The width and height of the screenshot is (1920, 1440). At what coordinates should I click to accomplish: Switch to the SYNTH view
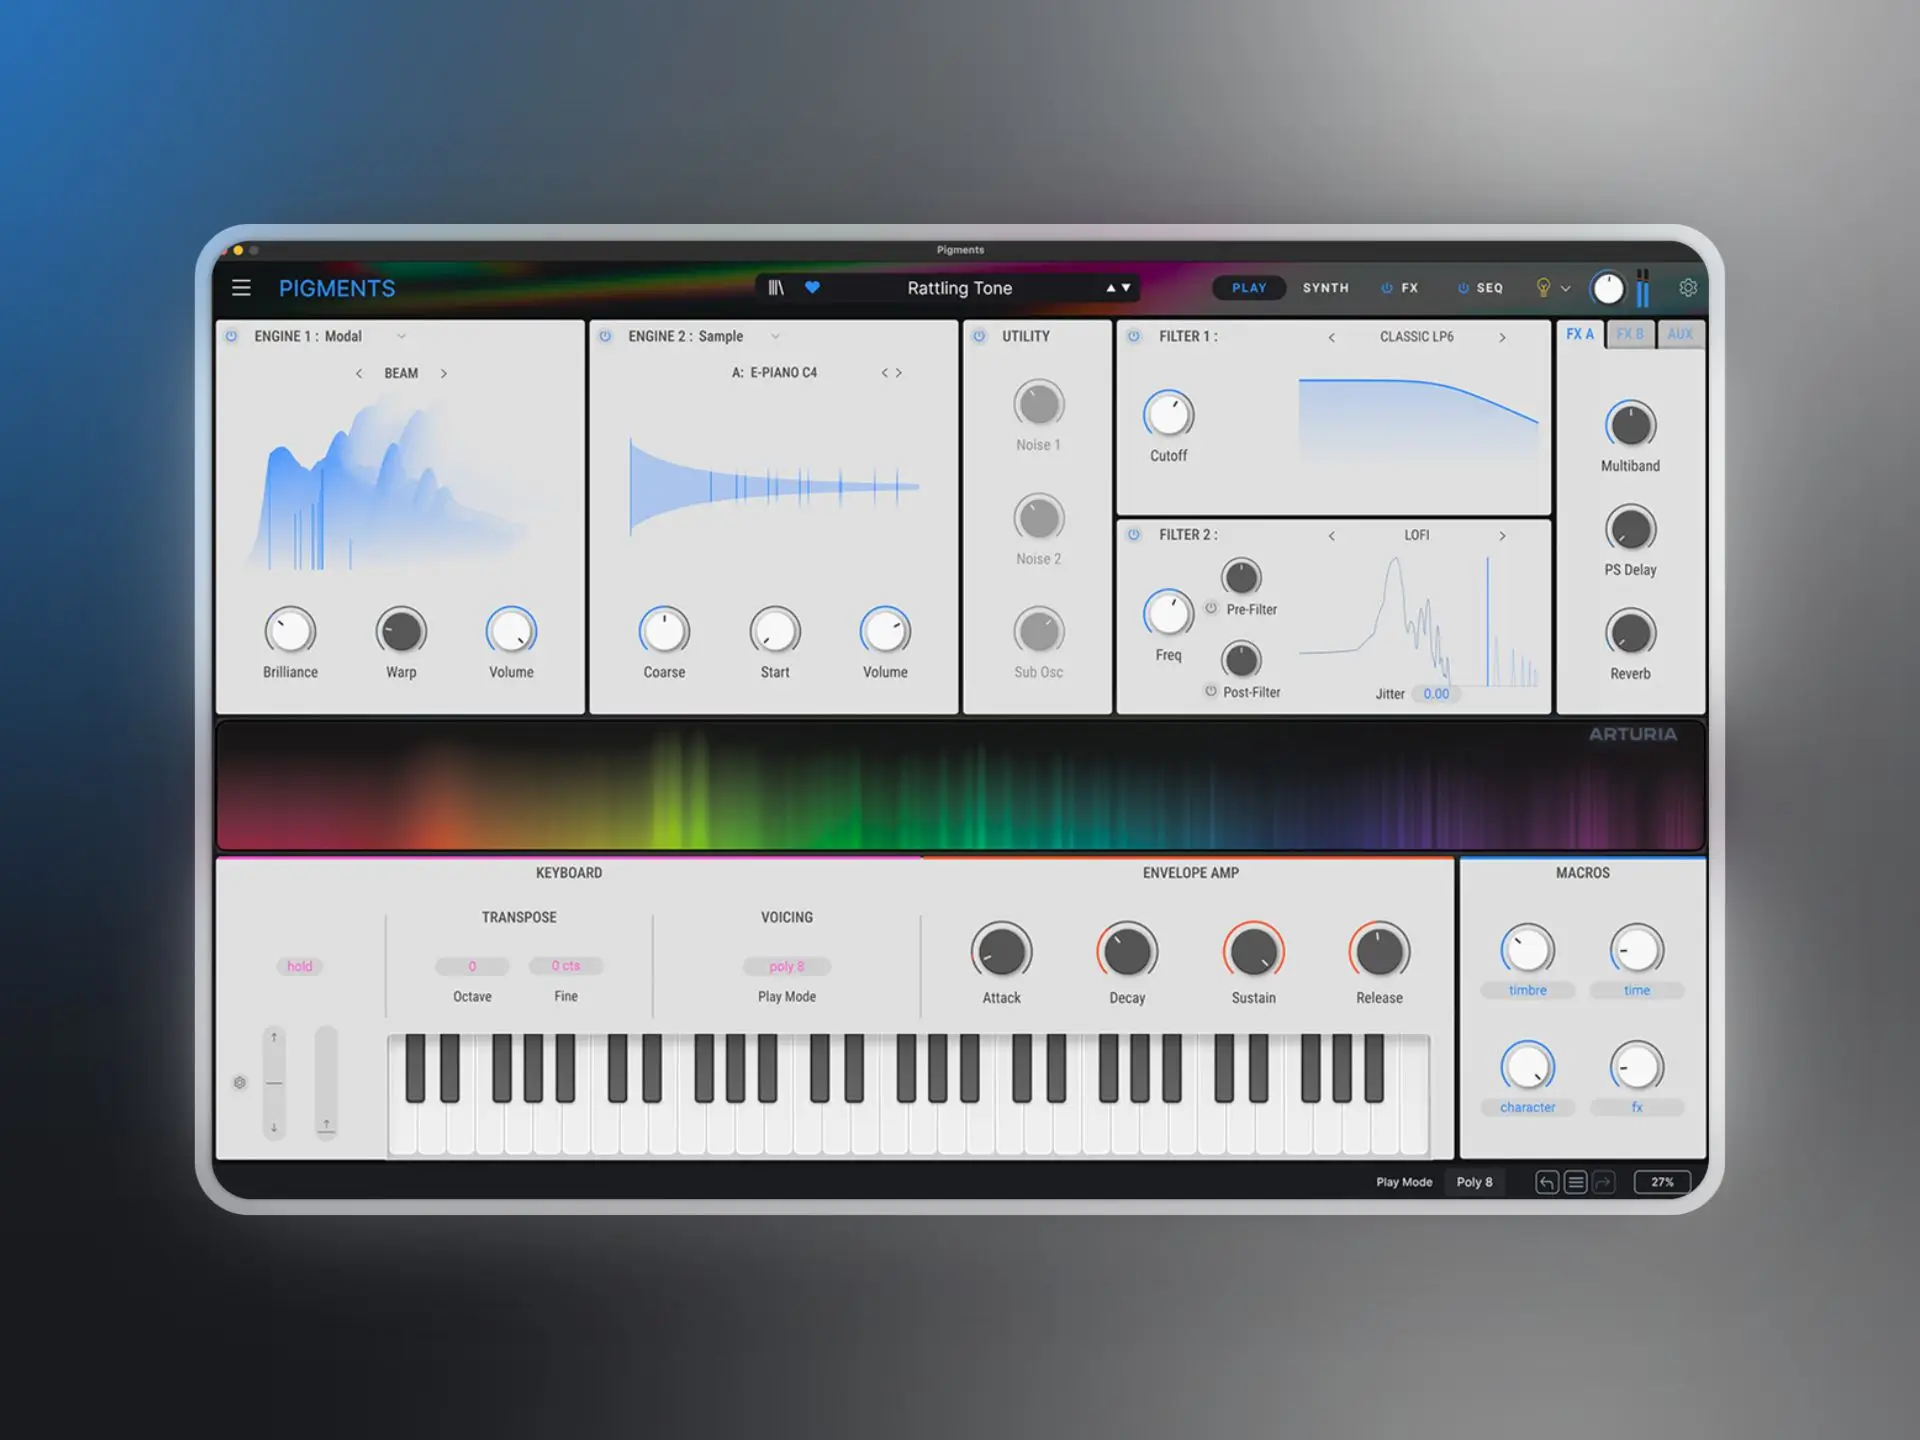click(1326, 288)
